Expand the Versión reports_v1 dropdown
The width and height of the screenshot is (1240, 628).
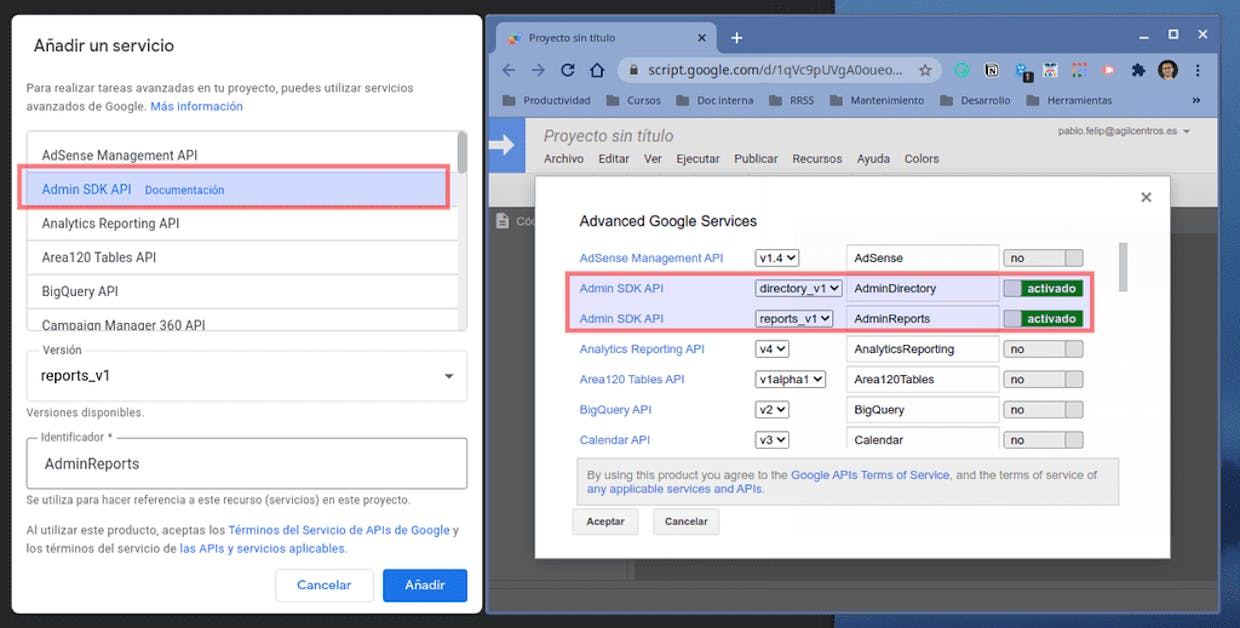pyautogui.click(x=247, y=376)
